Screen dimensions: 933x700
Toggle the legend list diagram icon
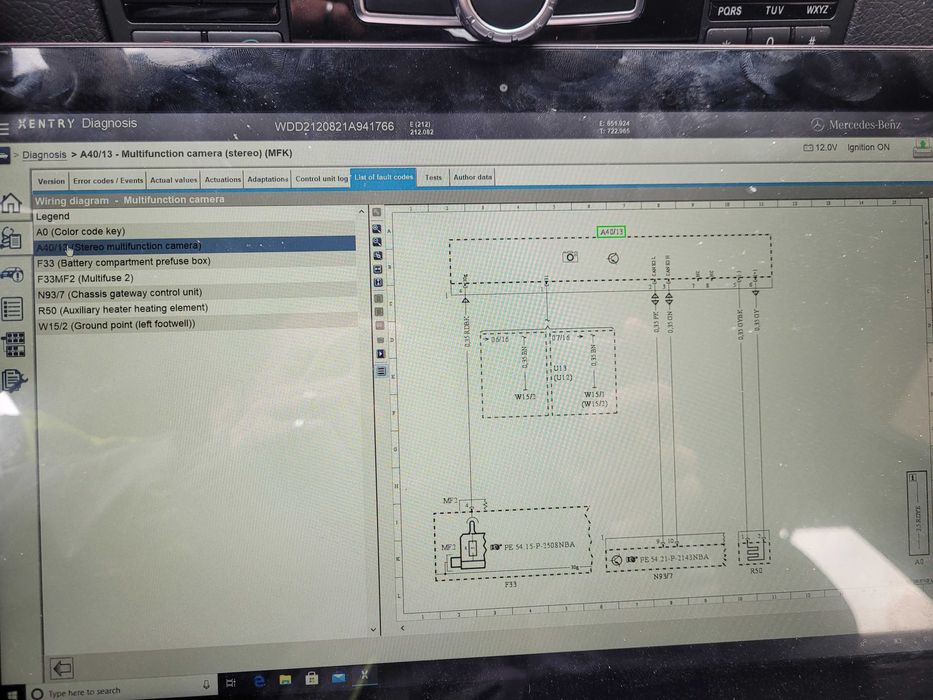click(x=381, y=371)
